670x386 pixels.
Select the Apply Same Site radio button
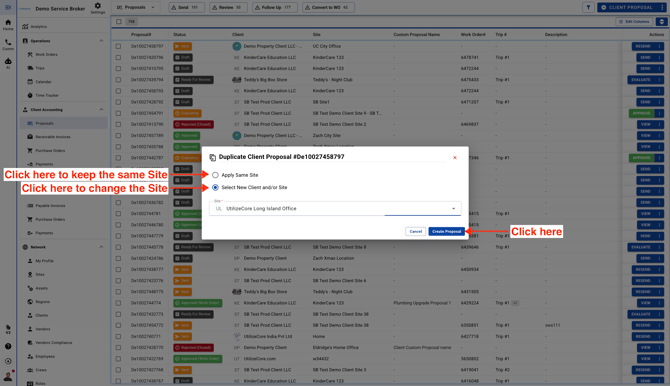[x=215, y=175]
